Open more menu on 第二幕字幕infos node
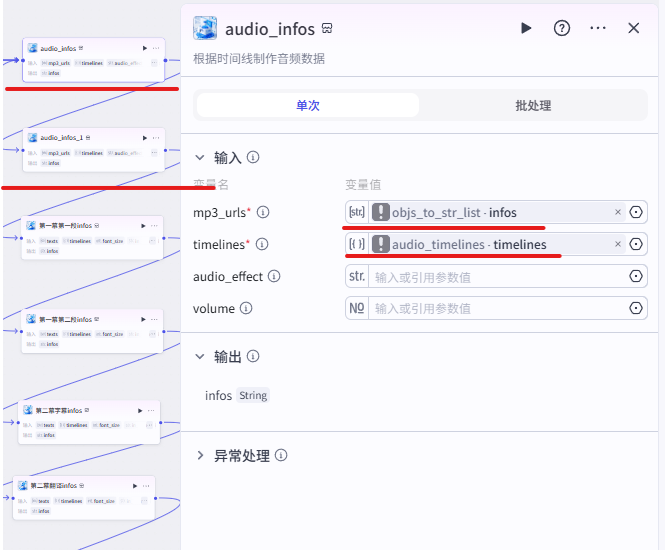 click(151, 410)
